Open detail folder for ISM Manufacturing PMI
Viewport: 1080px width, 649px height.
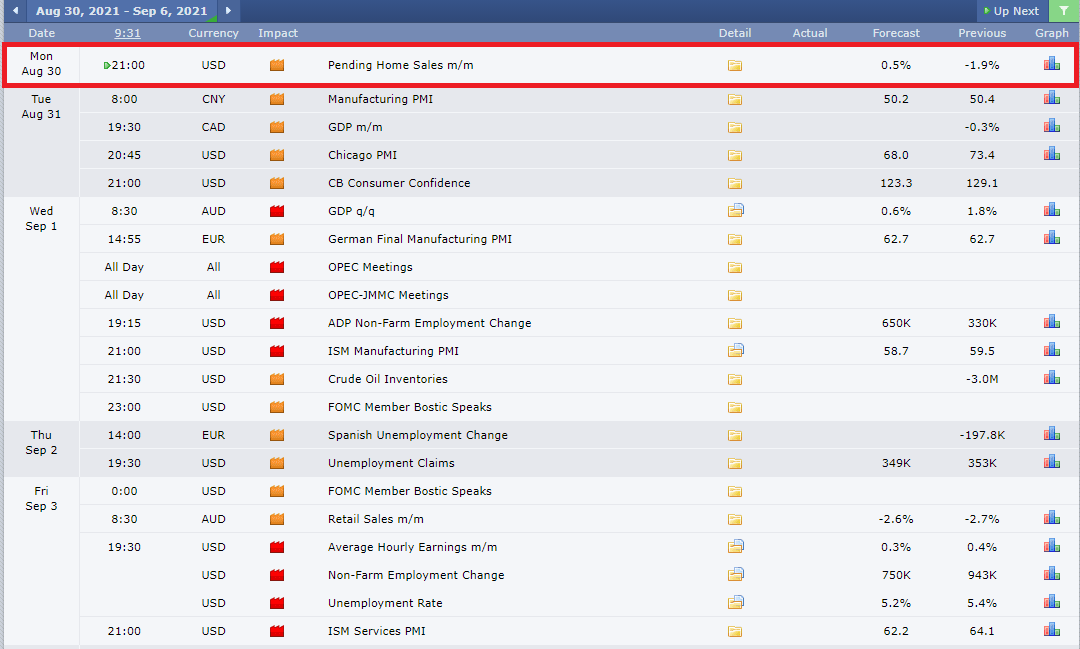pyautogui.click(x=736, y=350)
